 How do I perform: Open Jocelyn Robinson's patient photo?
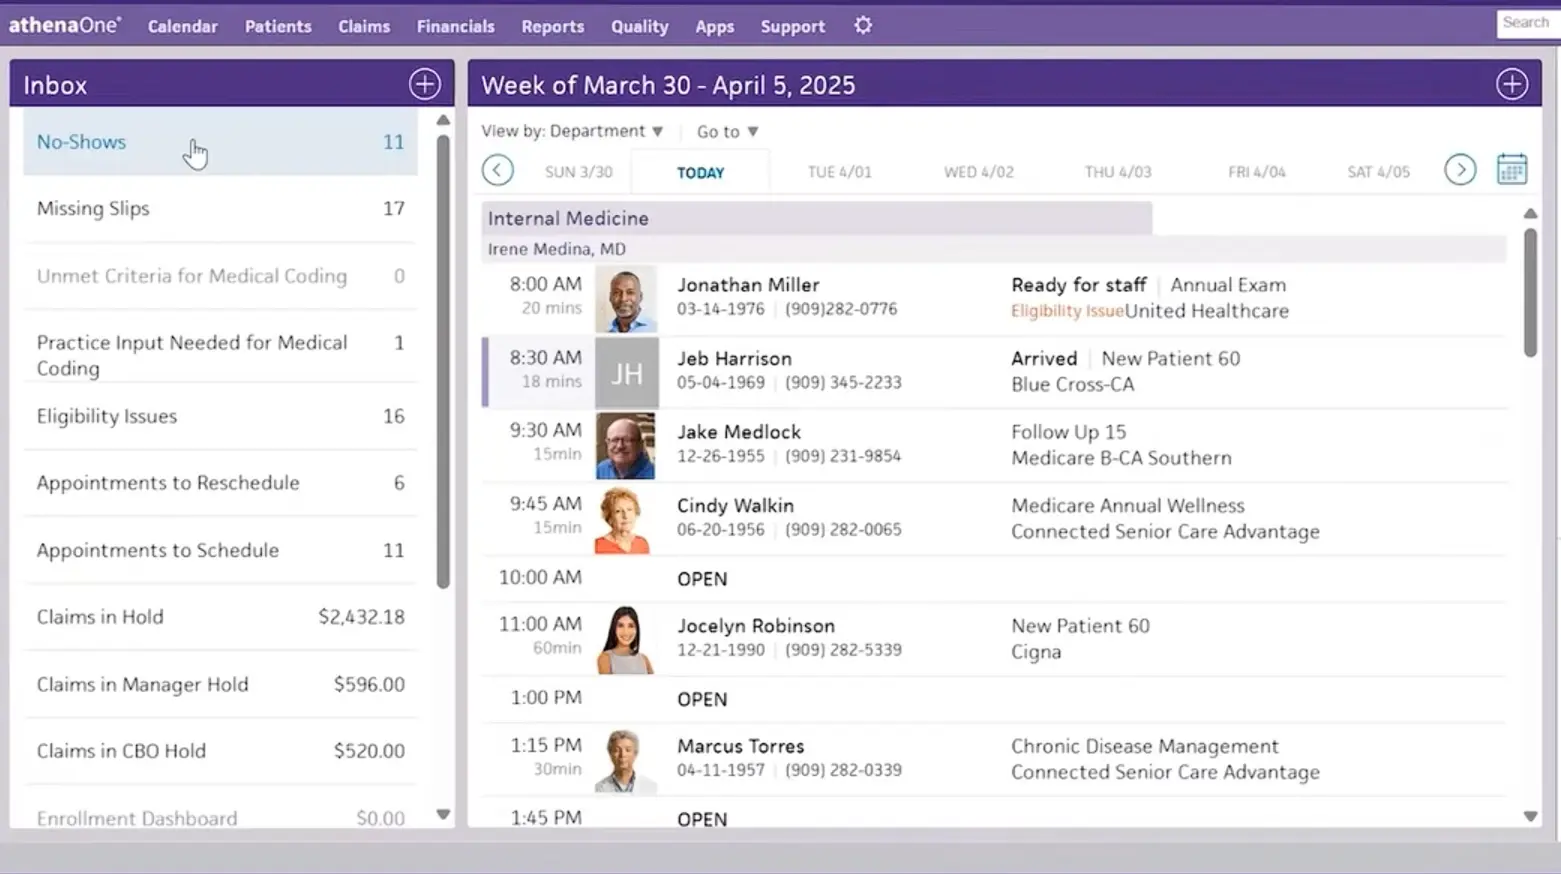pyautogui.click(x=625, y=640)
